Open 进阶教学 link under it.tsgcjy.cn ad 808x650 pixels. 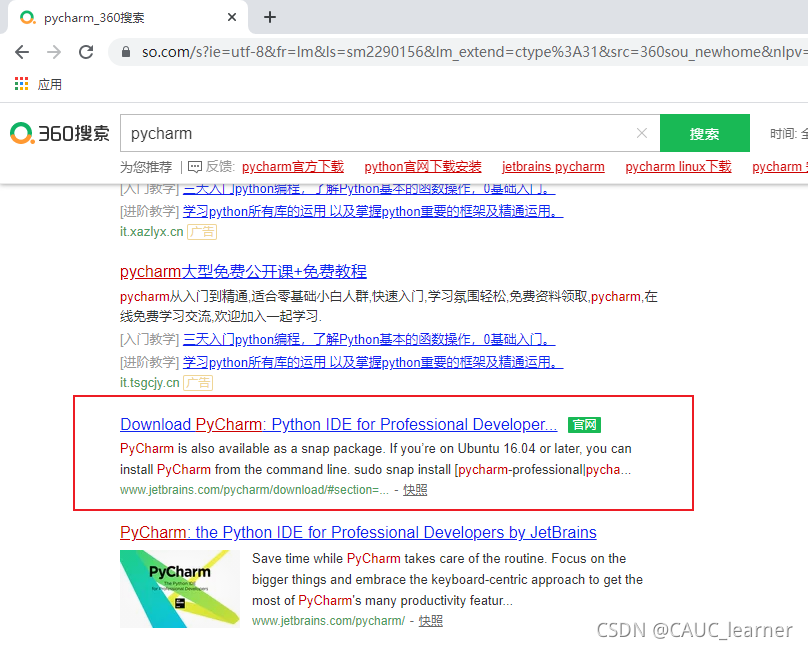(x=373, y=362)
